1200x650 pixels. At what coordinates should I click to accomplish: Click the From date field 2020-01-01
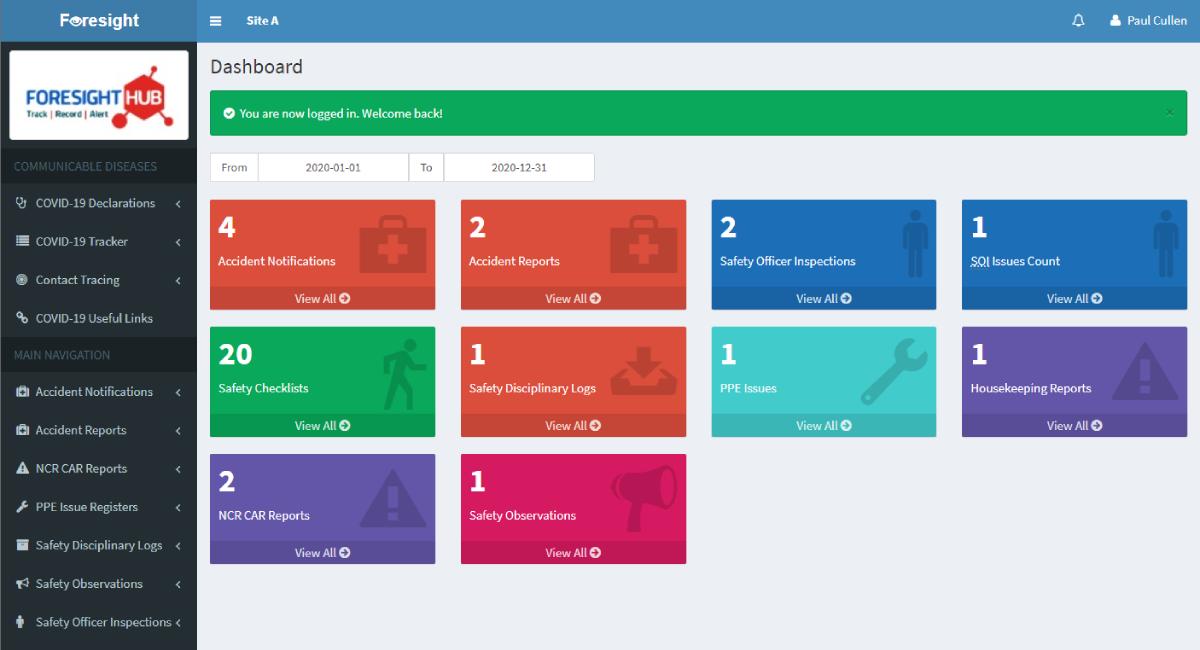tap(333, 167)
